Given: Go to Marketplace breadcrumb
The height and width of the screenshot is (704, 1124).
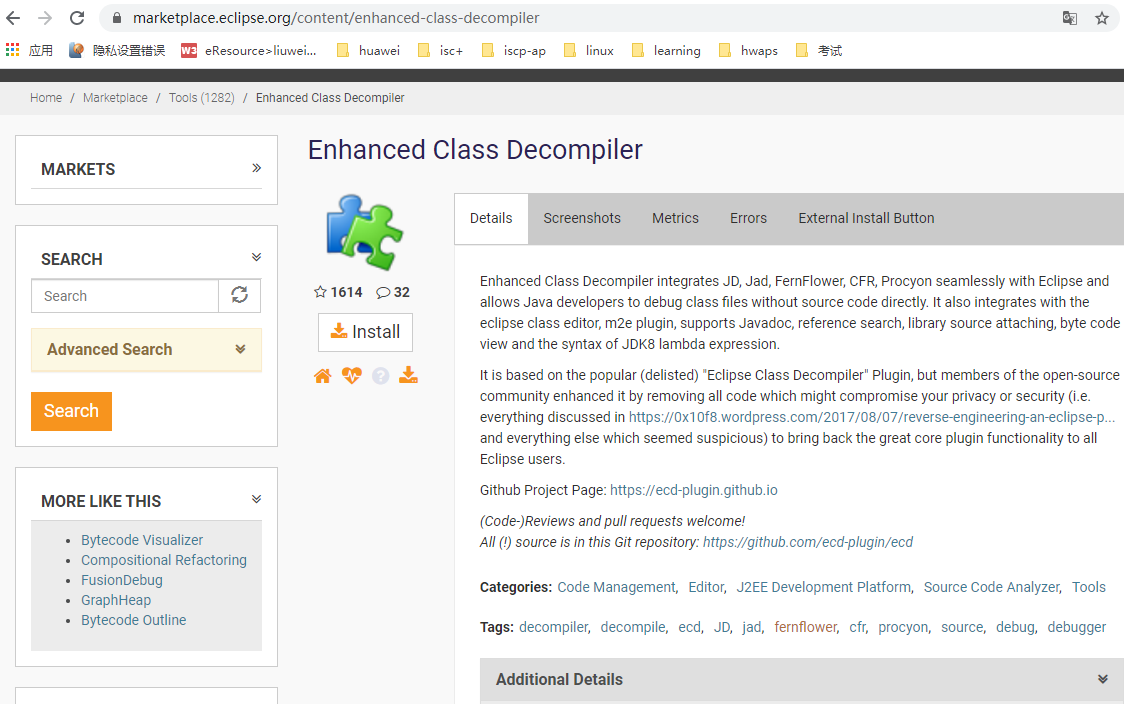Looking at the screenshot, I should coord(115,97).
